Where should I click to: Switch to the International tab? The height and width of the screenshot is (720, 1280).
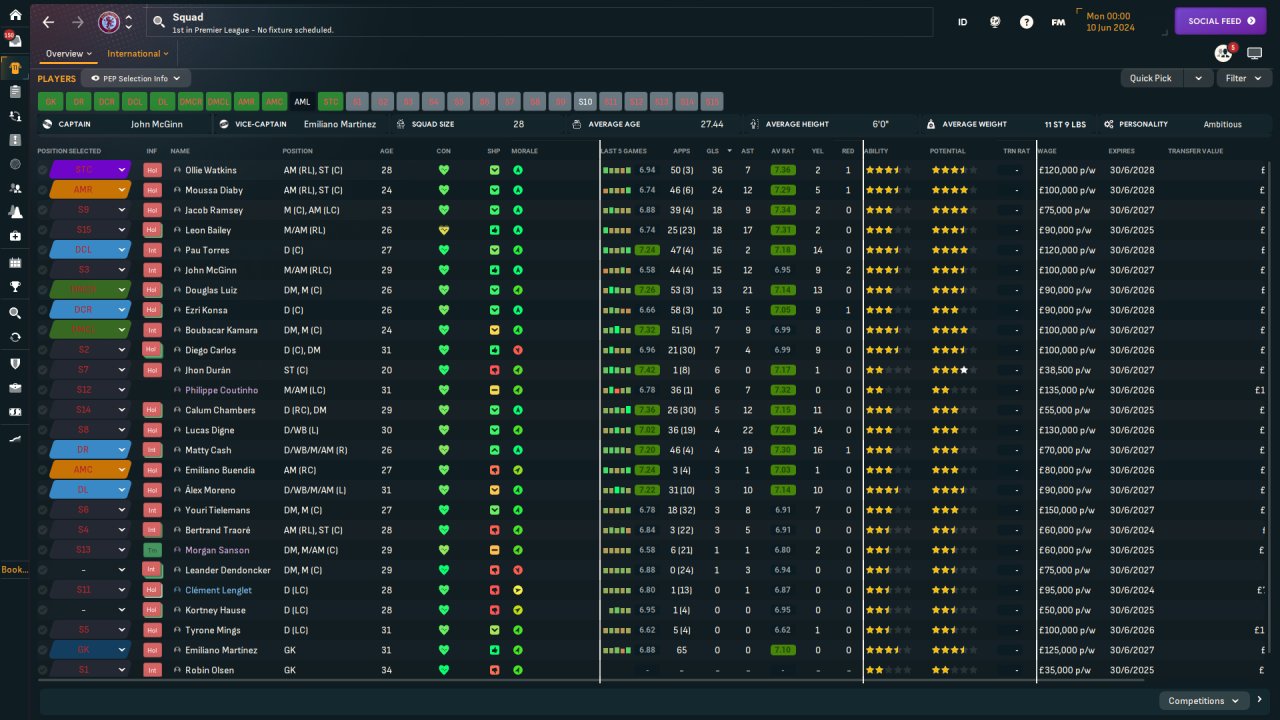tap(138, 54)
